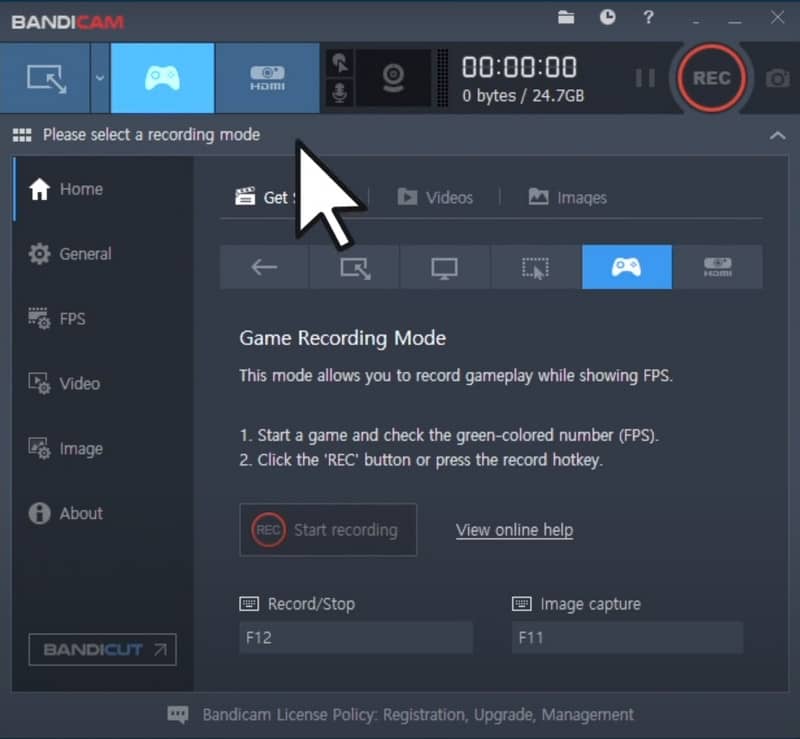
Task: Choose rectangle on a screen mode icon
Action: tap(355, 267)
